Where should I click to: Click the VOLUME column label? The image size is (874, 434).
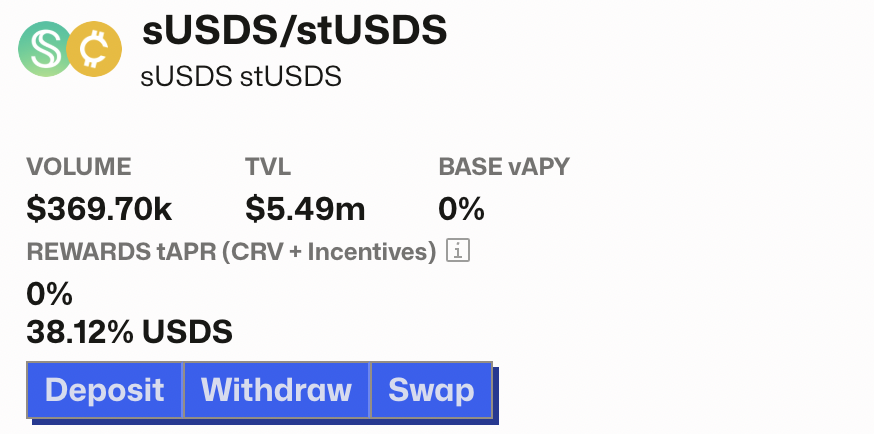[x=79, y=167]
